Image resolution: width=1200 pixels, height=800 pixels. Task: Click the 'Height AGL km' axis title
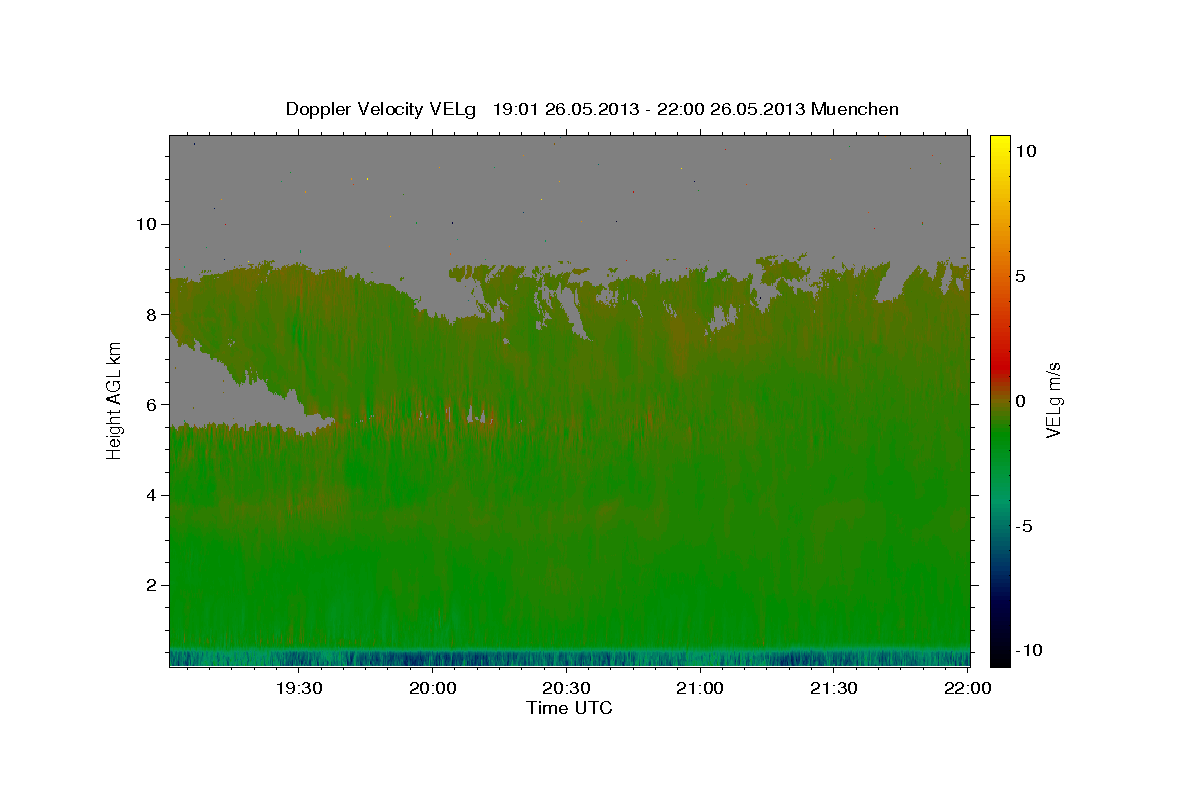pos(114,400)
